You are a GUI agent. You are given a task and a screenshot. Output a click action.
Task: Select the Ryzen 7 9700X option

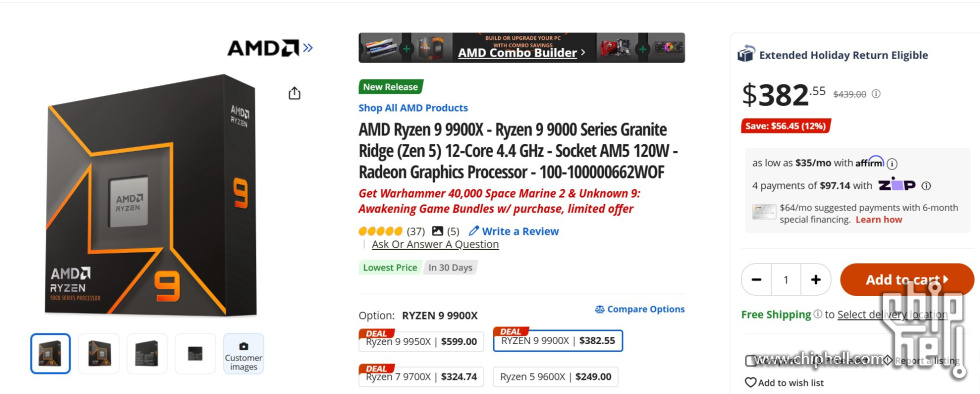point(421,376)
